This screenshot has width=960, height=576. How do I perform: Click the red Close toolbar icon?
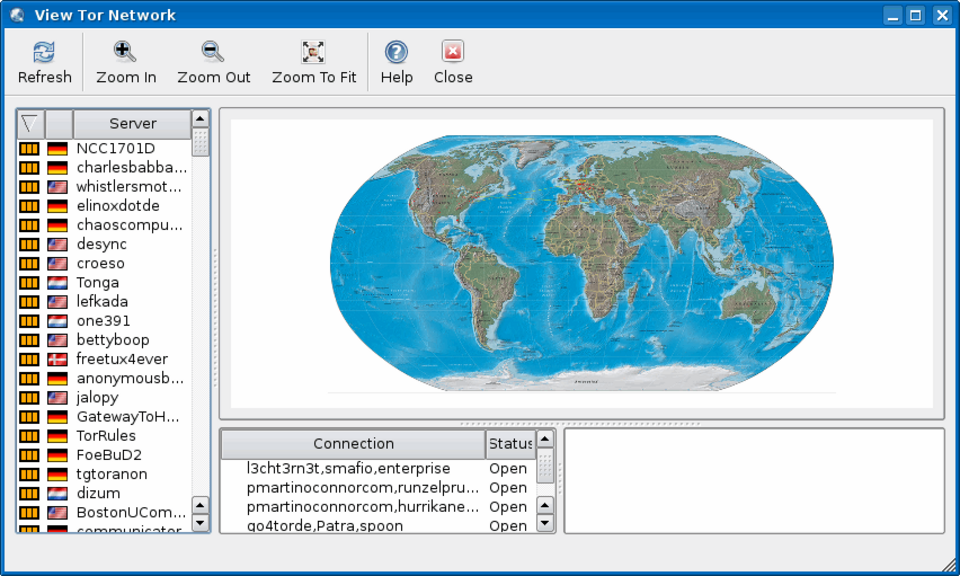(453, 52)
